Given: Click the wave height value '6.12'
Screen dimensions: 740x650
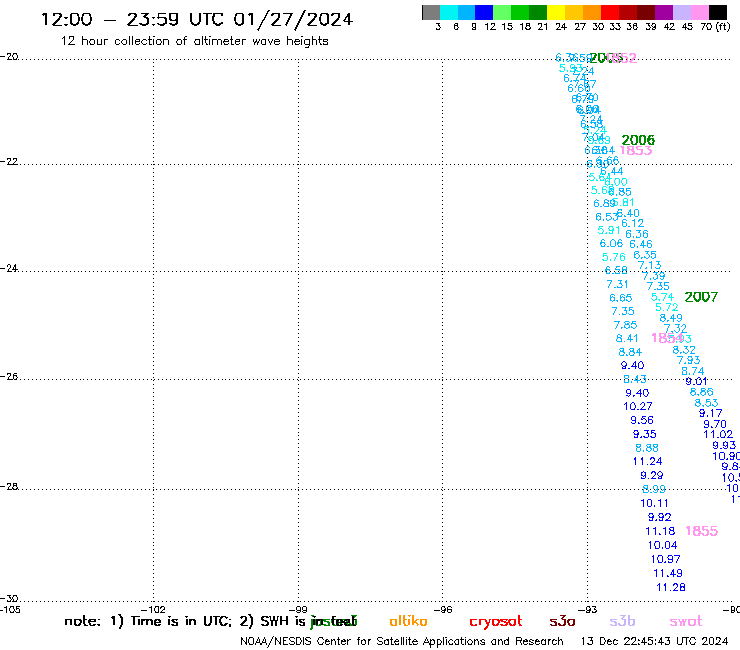Looking at the screenshot, I should pyautogui.click(x=632, y=223).
